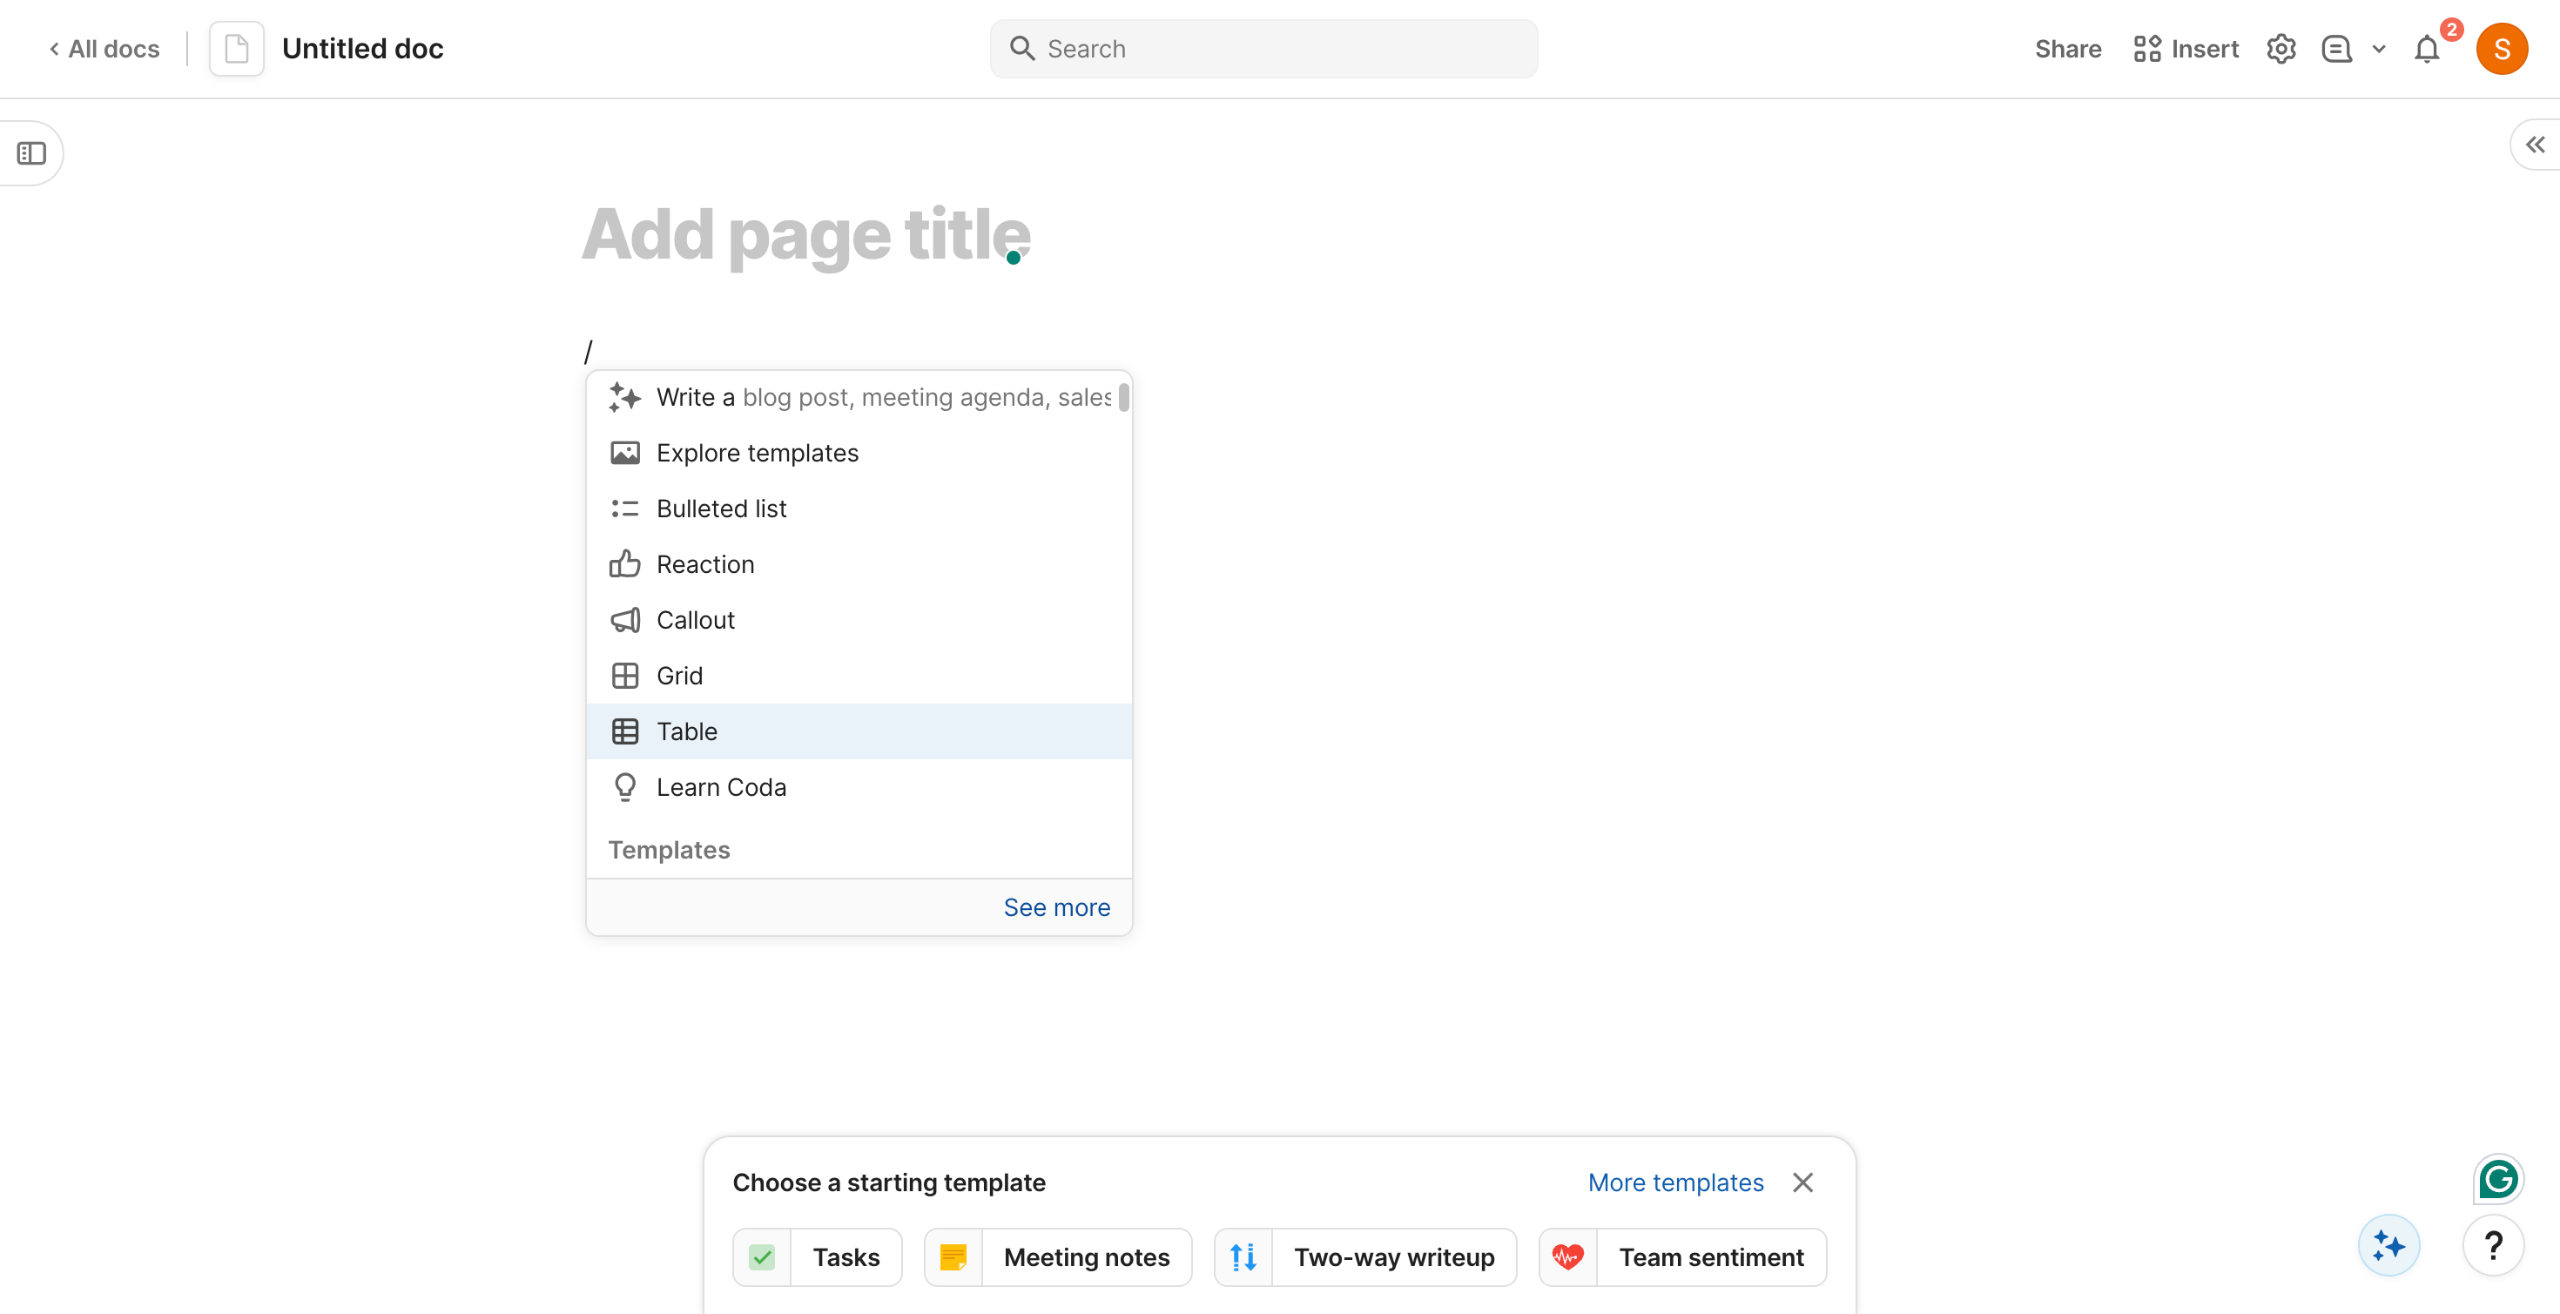Select Table from slash menu
This screenshot has height=1314, width=2560.
687,731
